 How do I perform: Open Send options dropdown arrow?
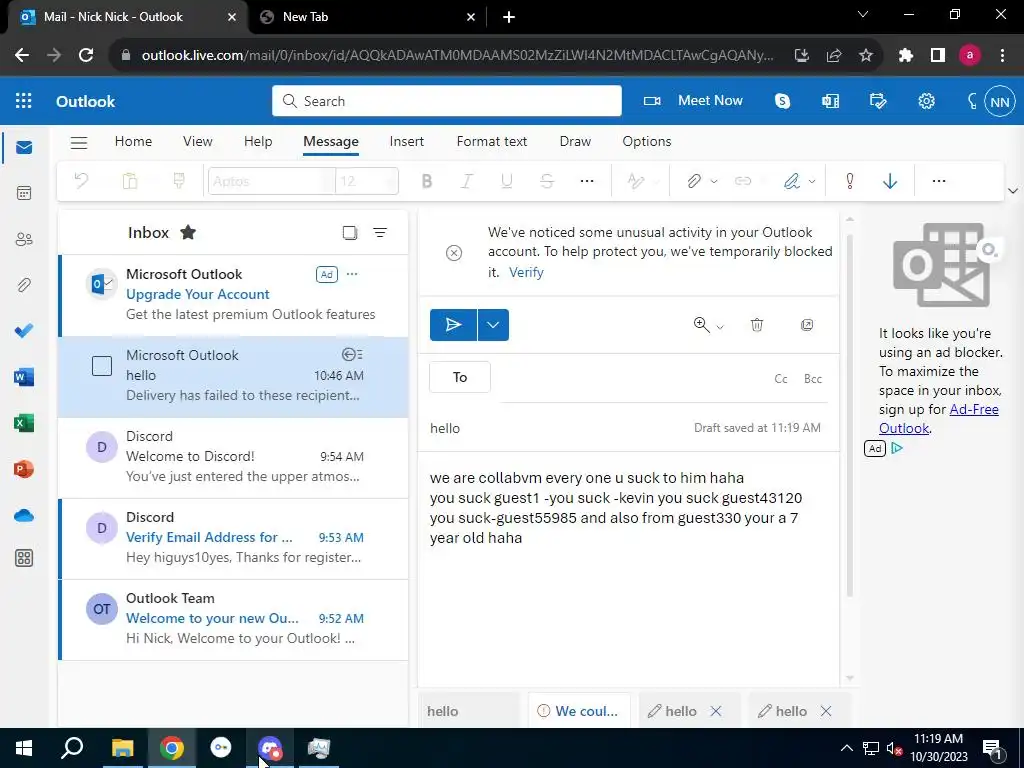493,325
